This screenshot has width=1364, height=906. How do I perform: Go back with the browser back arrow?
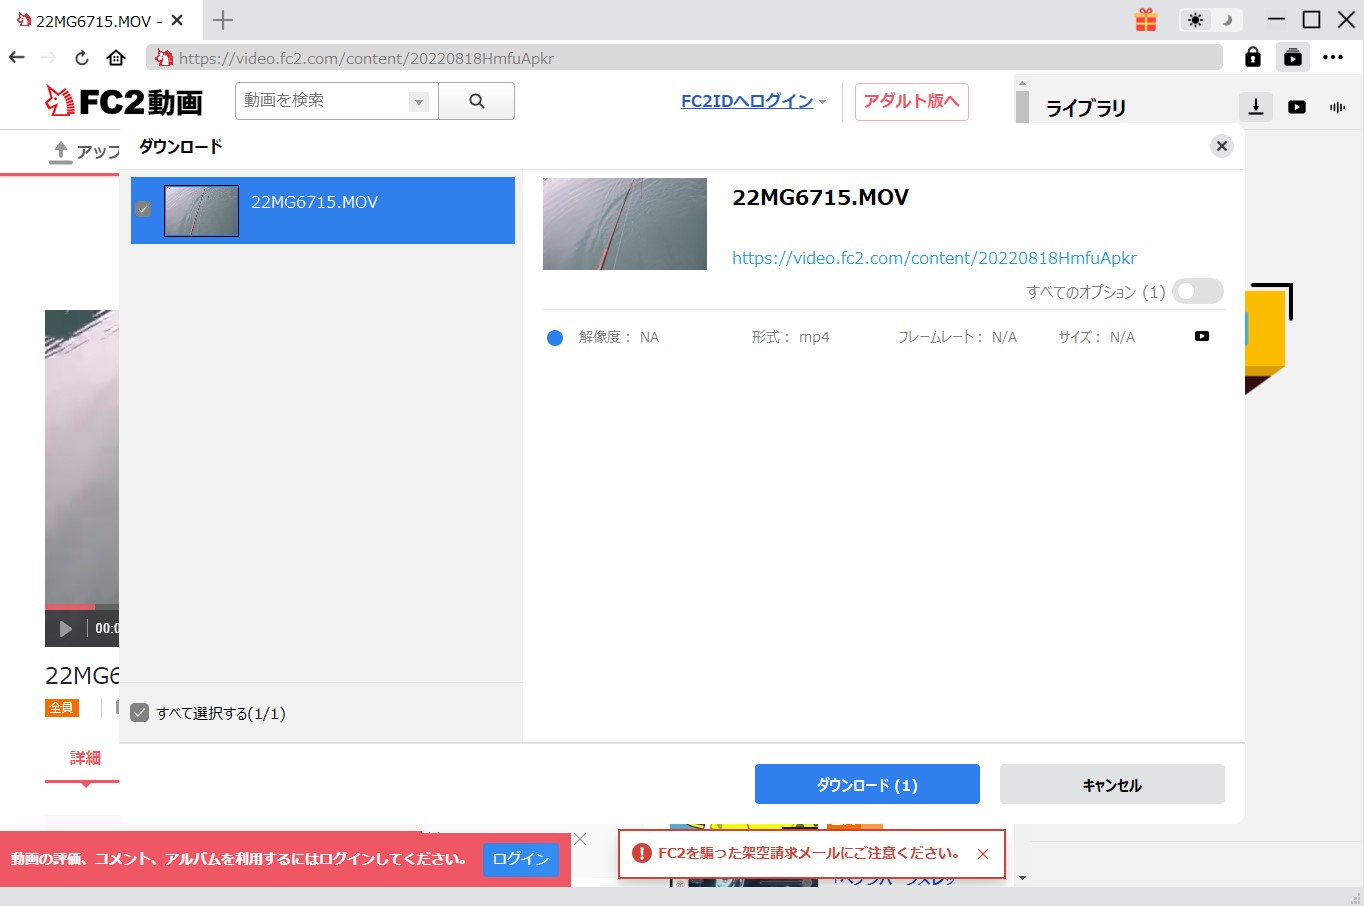16,57
